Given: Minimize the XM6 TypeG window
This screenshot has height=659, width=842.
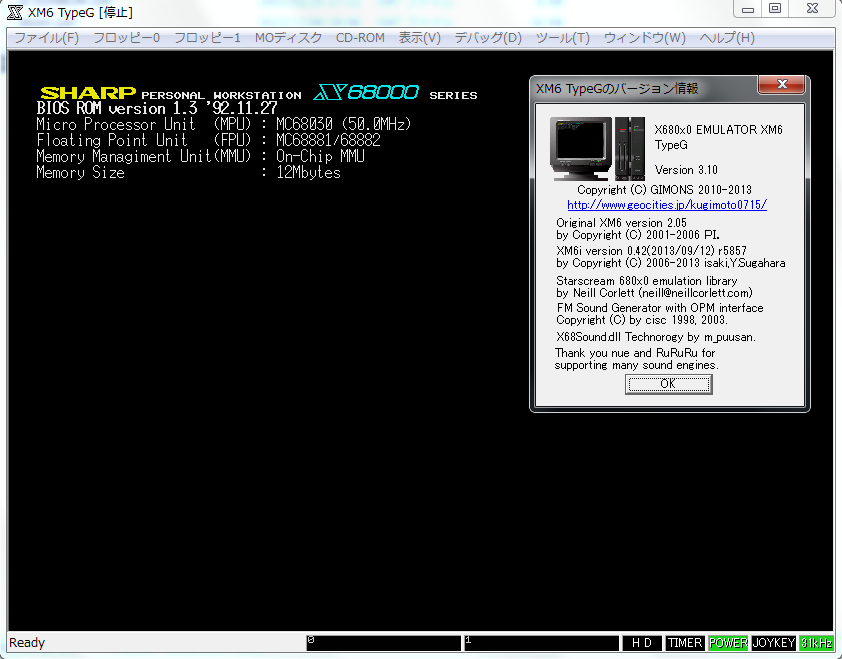Looking at the screenshot, I should tap(748, 9).
